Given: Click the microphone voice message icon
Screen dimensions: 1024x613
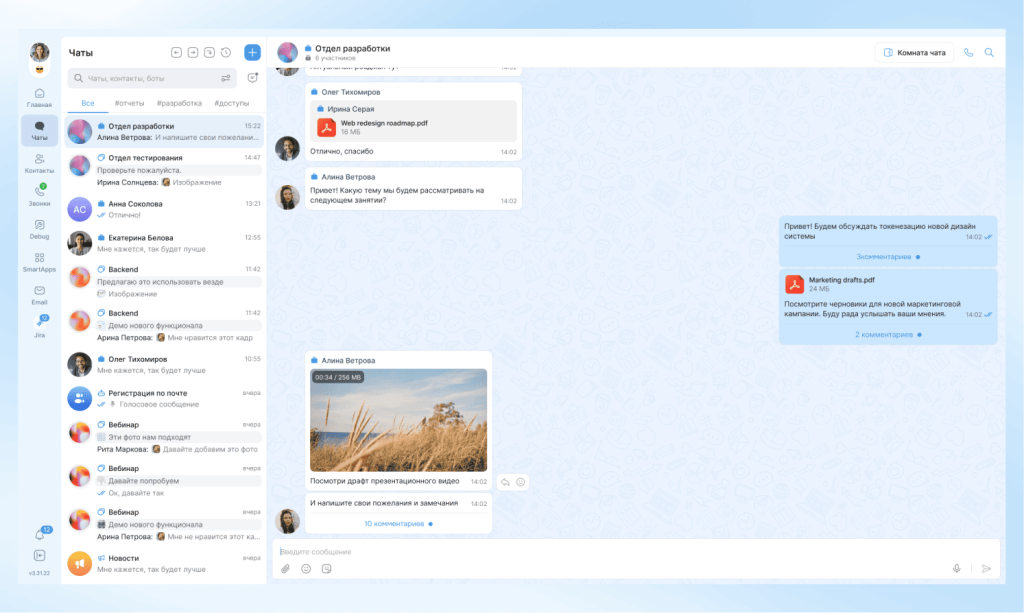Looking at the screenshot, I should tap(956, 568).
